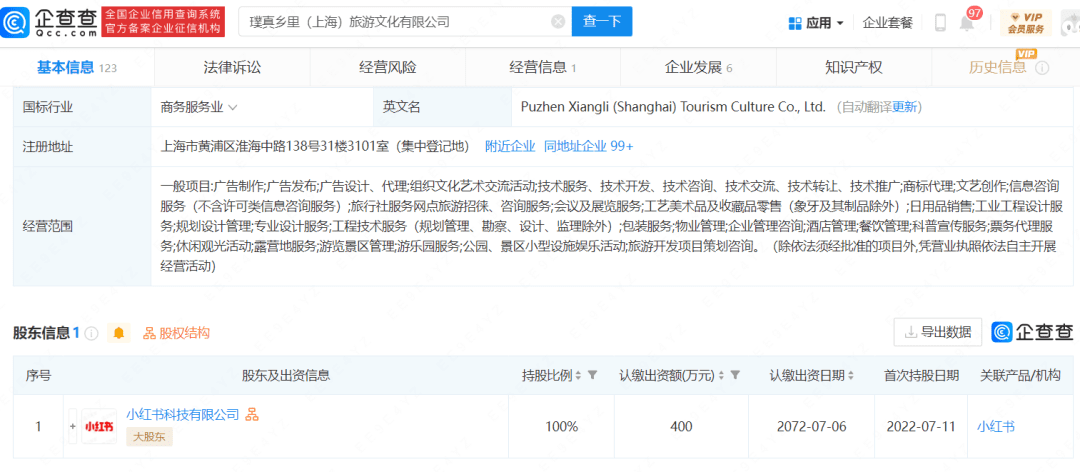Click the 应用 grid icon

coord(795,23)
